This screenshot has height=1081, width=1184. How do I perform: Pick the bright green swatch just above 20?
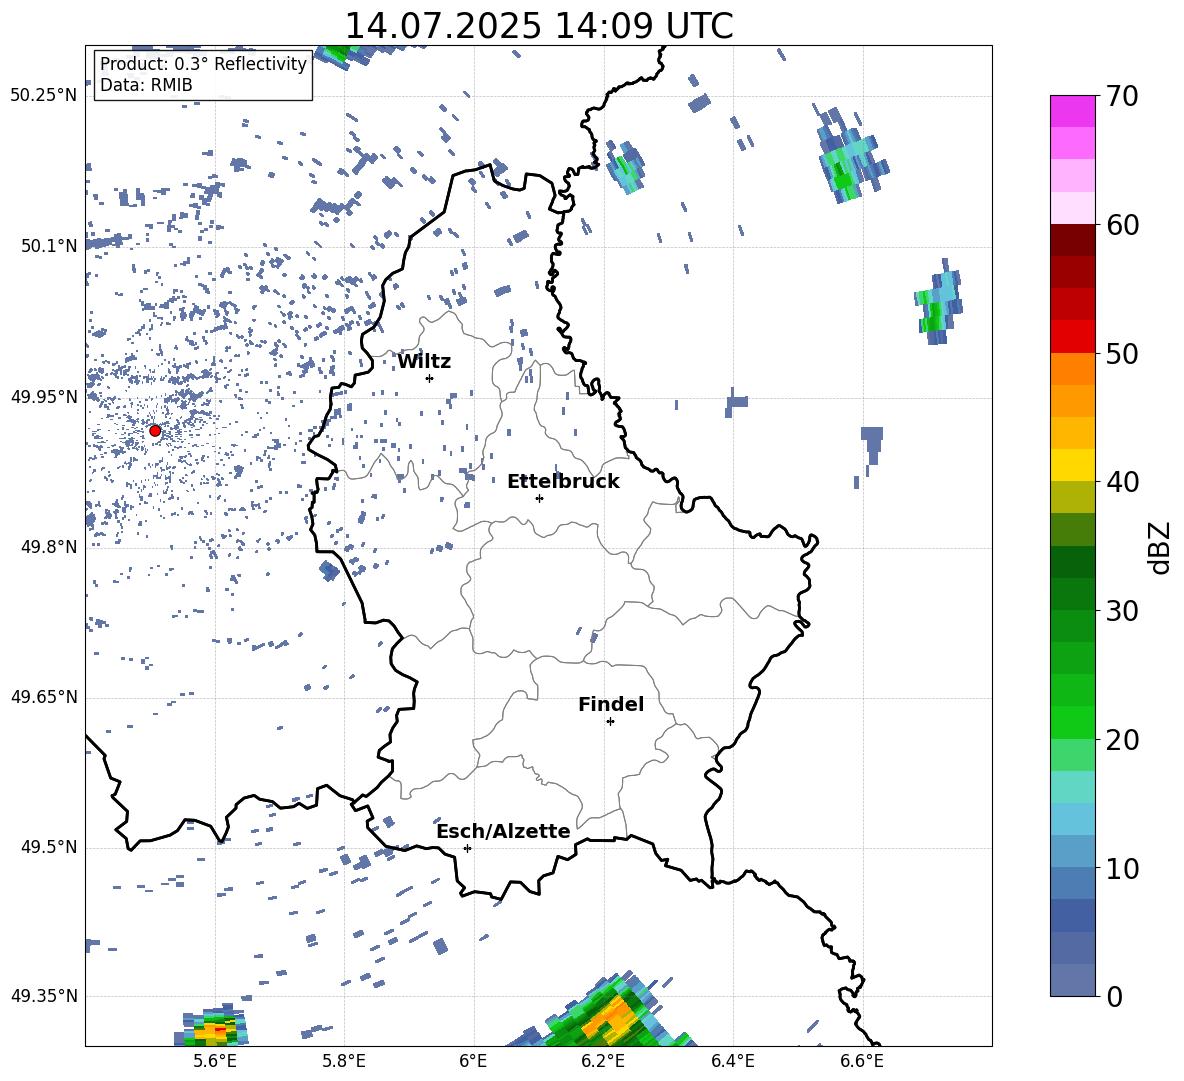[1073, 722]
